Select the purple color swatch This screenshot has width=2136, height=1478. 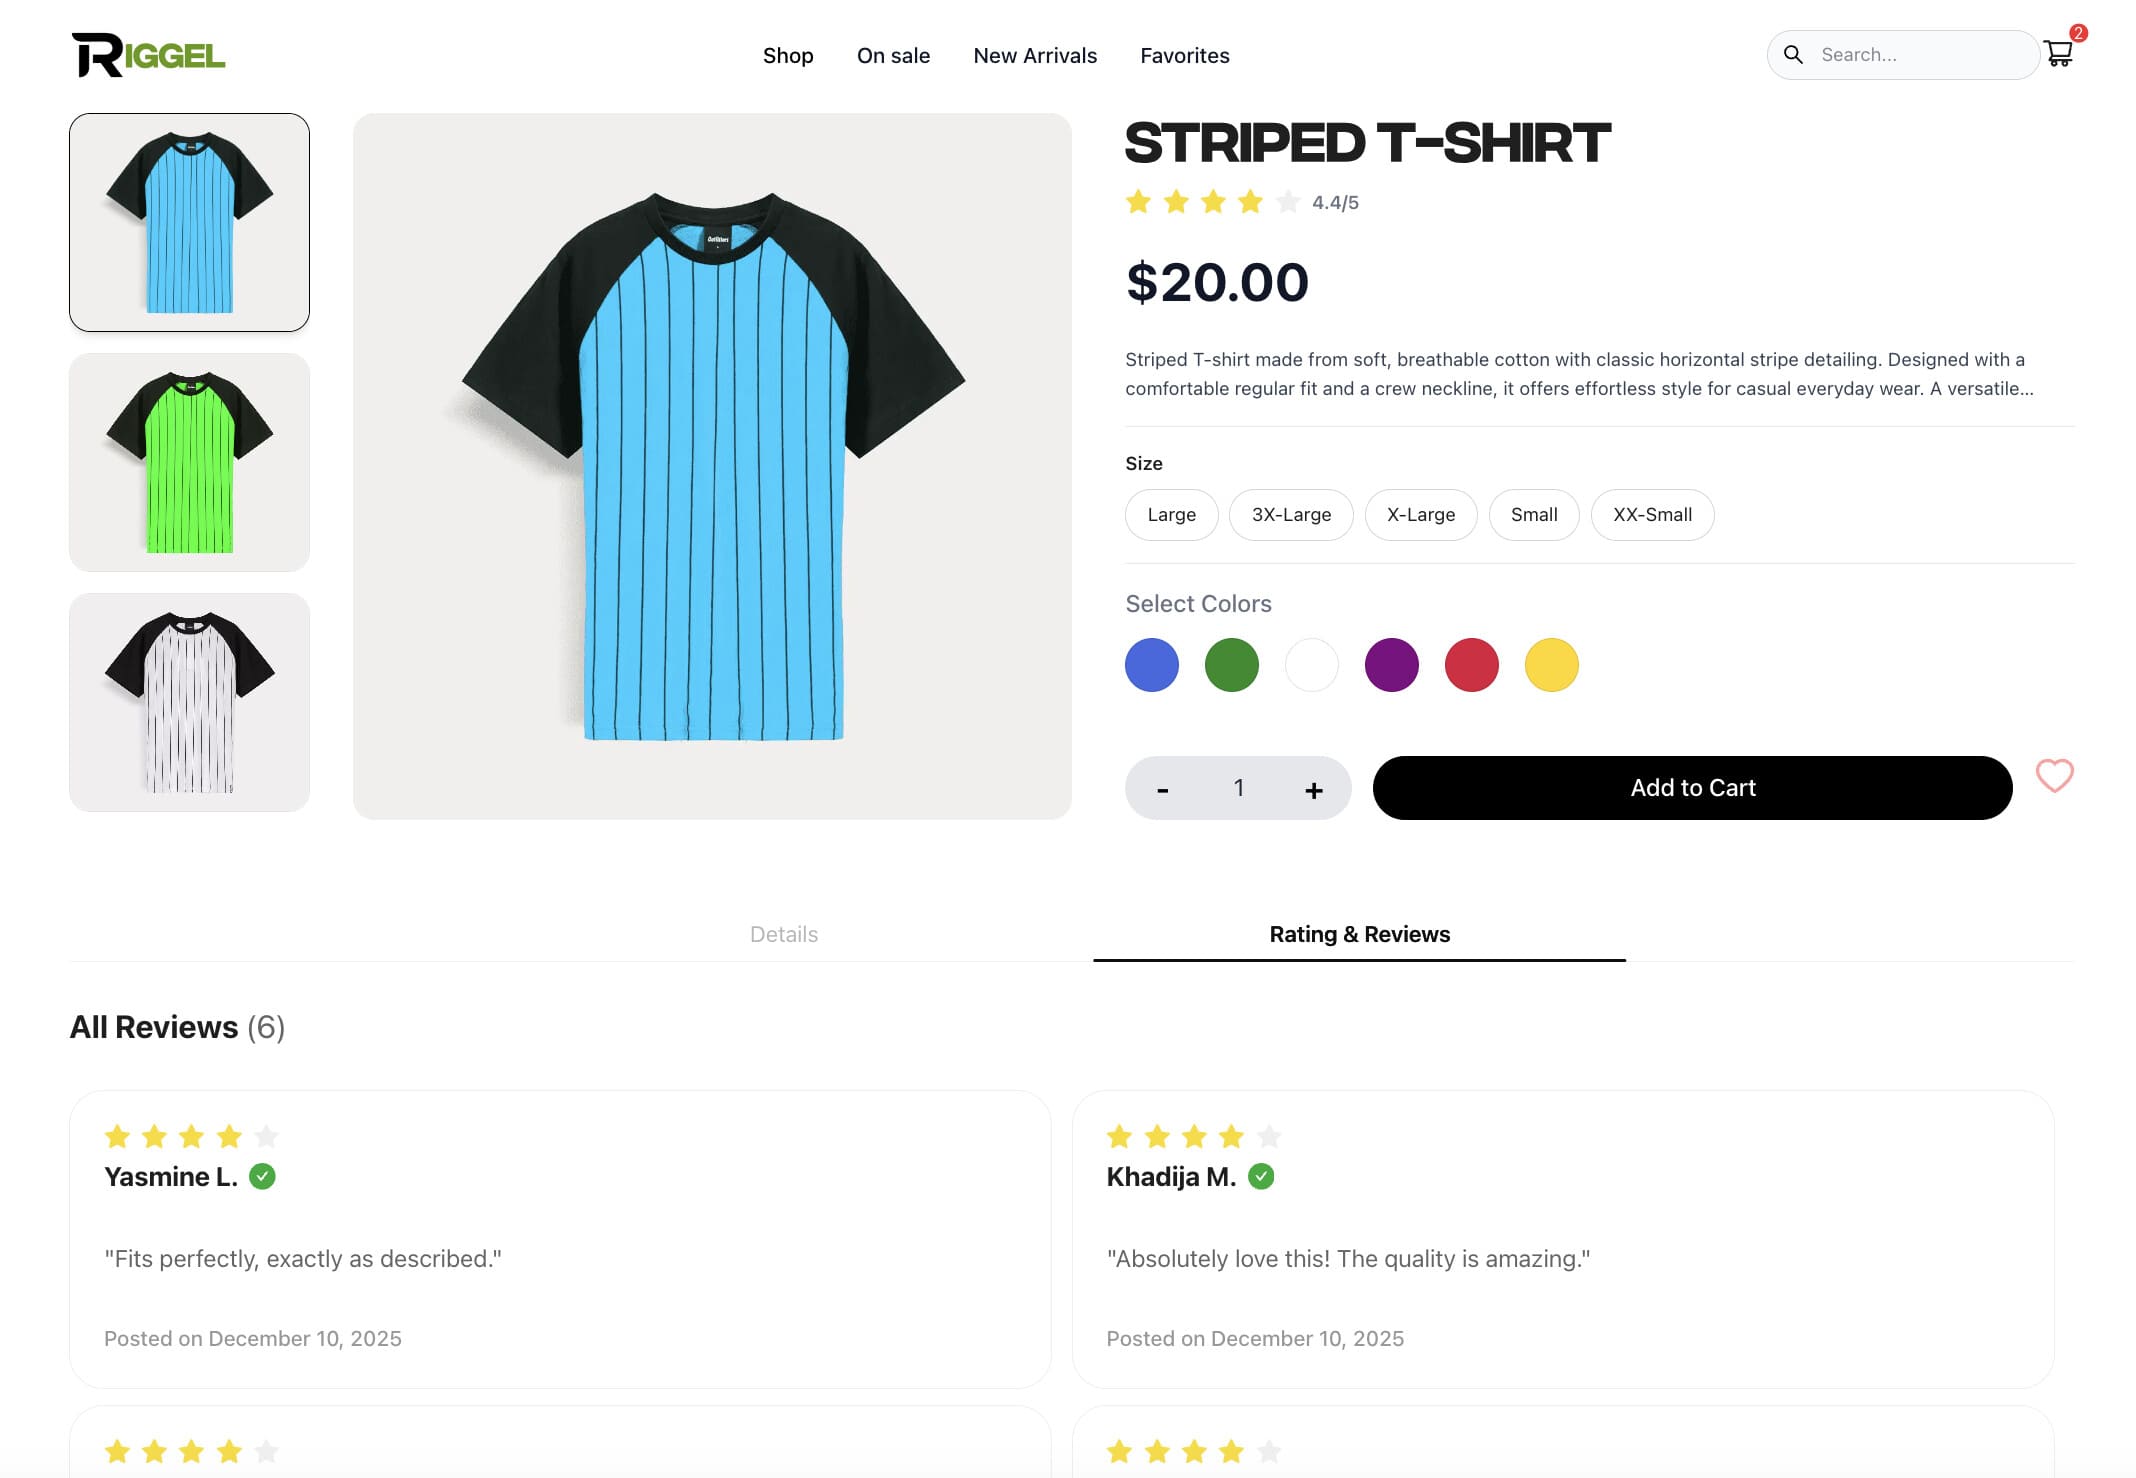point(1391,664)
